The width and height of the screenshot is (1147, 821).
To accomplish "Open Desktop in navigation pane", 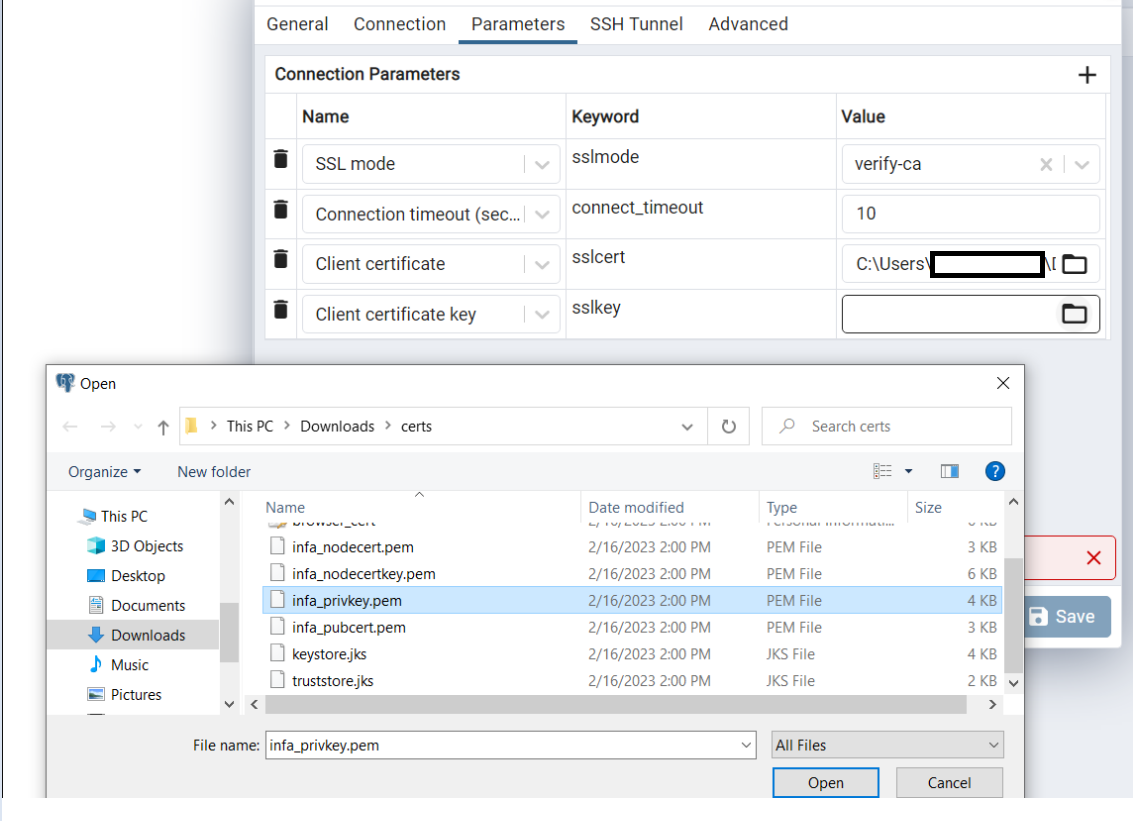I will point(127,576).
